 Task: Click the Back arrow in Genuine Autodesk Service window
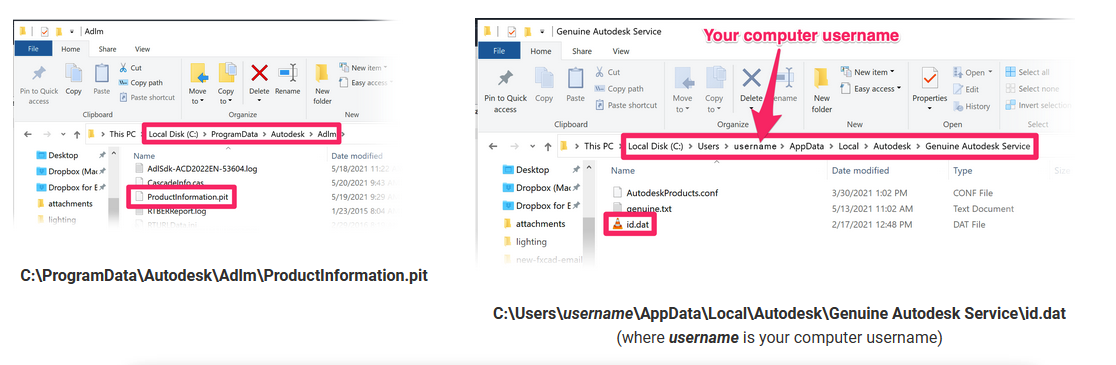point(493,146)
